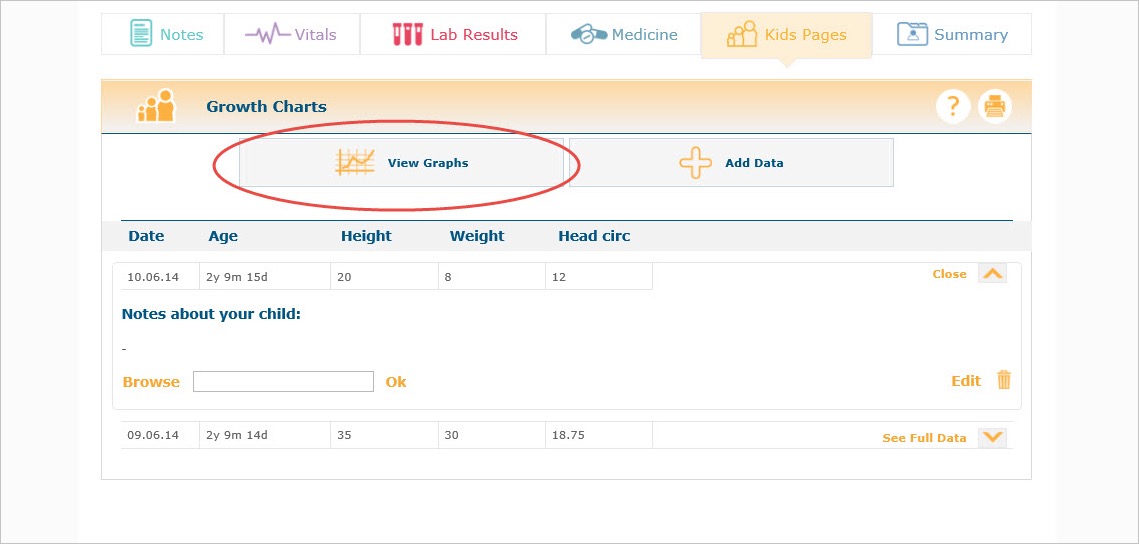Click the question mark help icon
Screen dimensions: 1139x544
(x=953, y=107)
